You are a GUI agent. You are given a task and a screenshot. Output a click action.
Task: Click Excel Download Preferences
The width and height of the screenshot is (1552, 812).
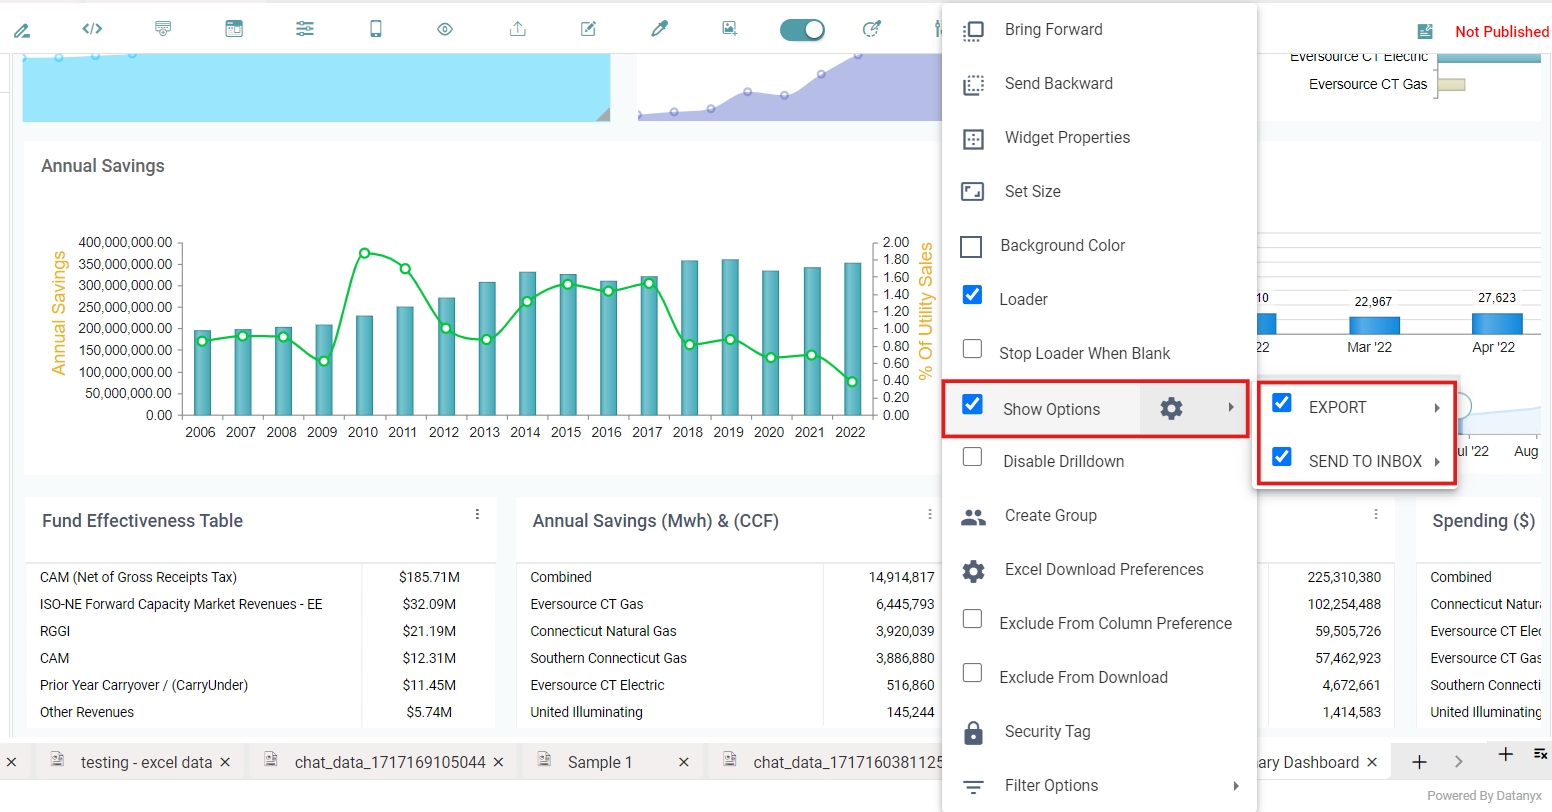1103,570
